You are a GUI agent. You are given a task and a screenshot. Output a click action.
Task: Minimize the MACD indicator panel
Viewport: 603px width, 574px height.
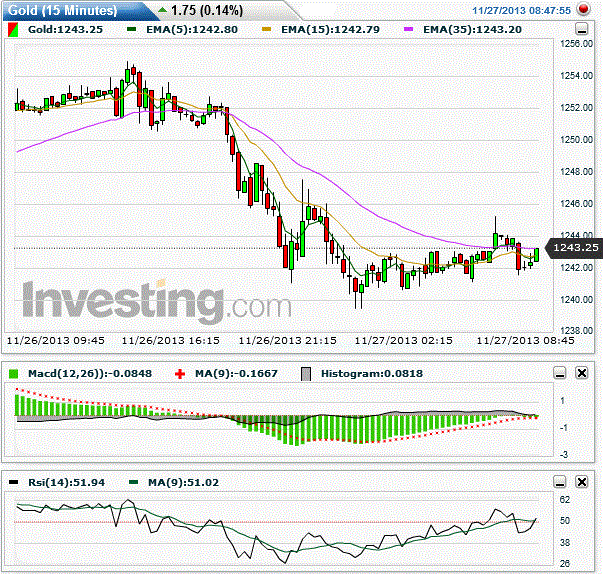coord(560,373)
